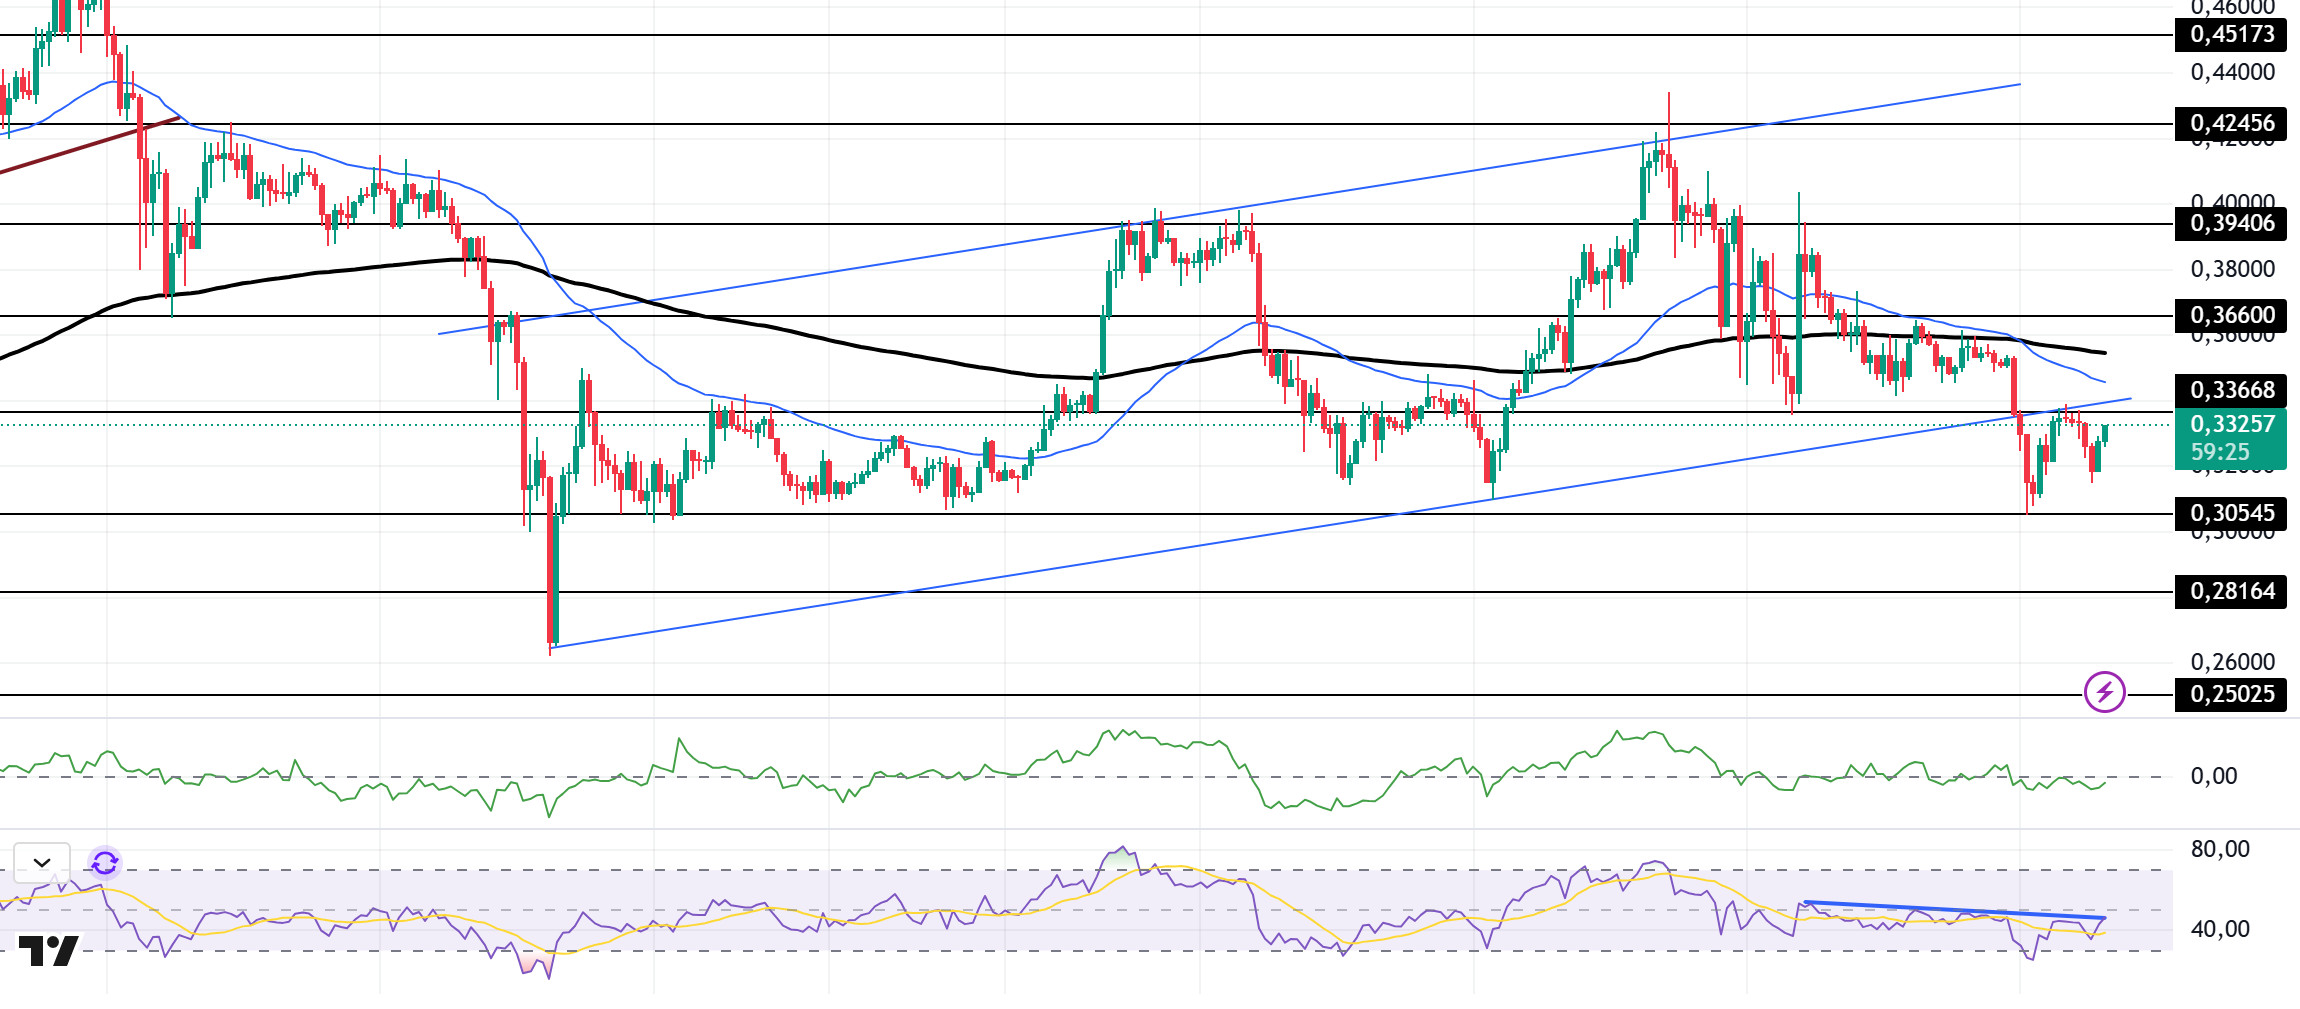Select the 0,28164 price level label
This screenshot has width=2300, height=1009.
pos(2231,591)
